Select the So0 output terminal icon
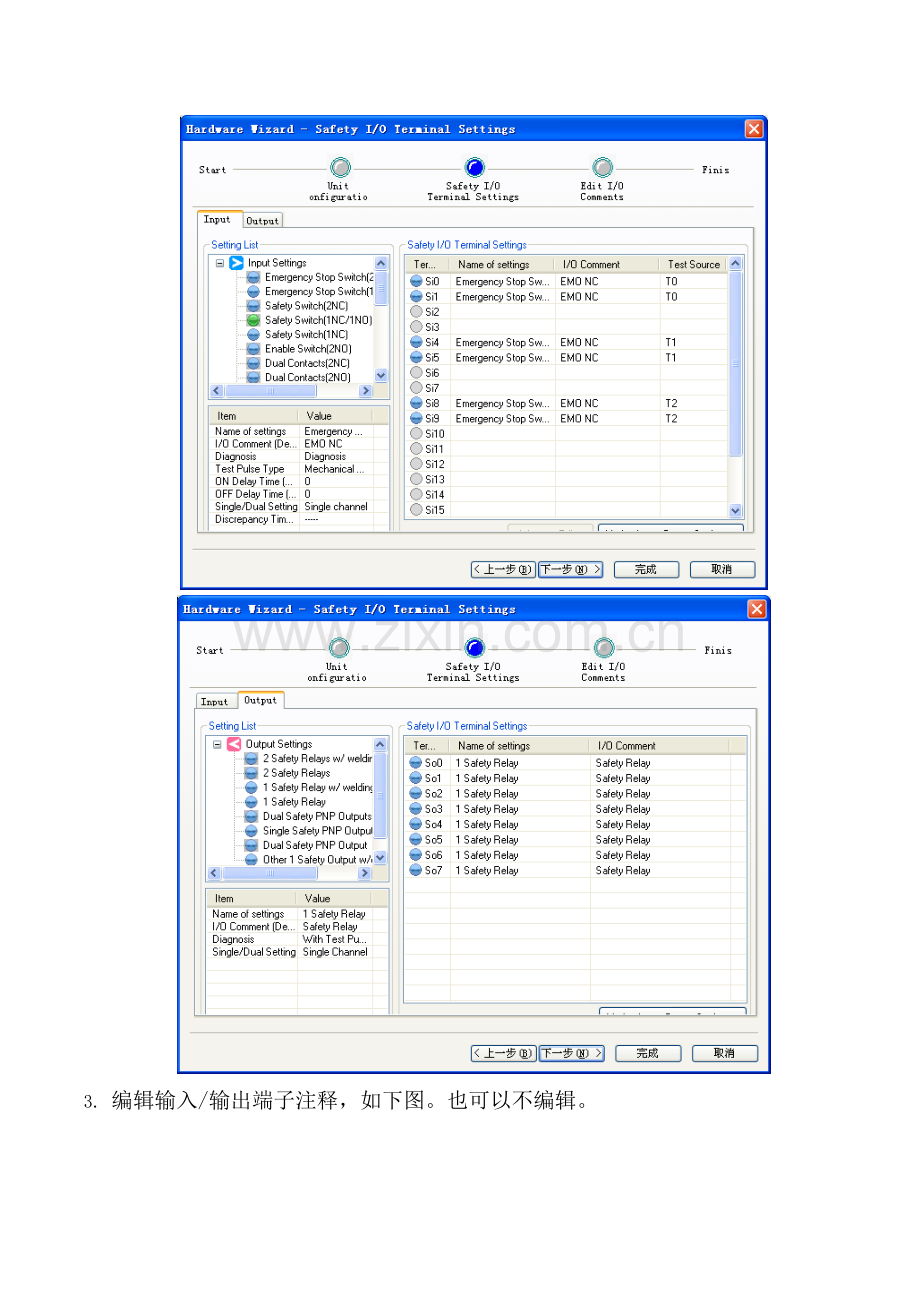Viewport: 920px width, 1302px height. 416,763
